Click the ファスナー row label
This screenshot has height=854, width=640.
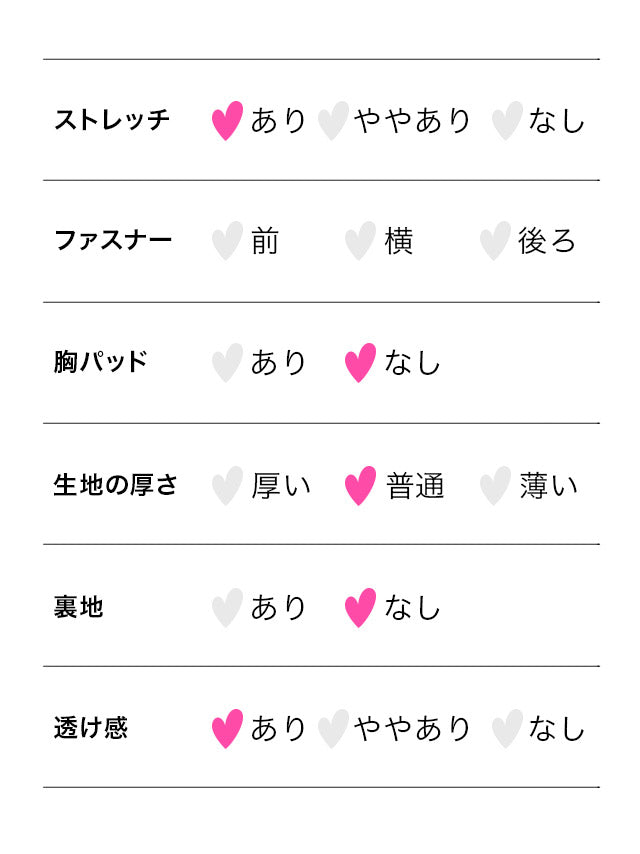point(112,240)
